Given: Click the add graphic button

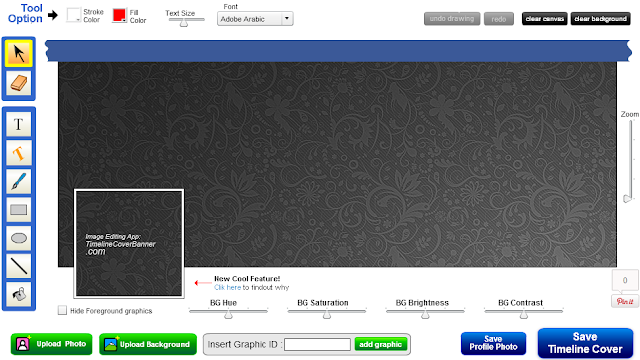Looking at the screenshot, I should [x=380, y=344].
